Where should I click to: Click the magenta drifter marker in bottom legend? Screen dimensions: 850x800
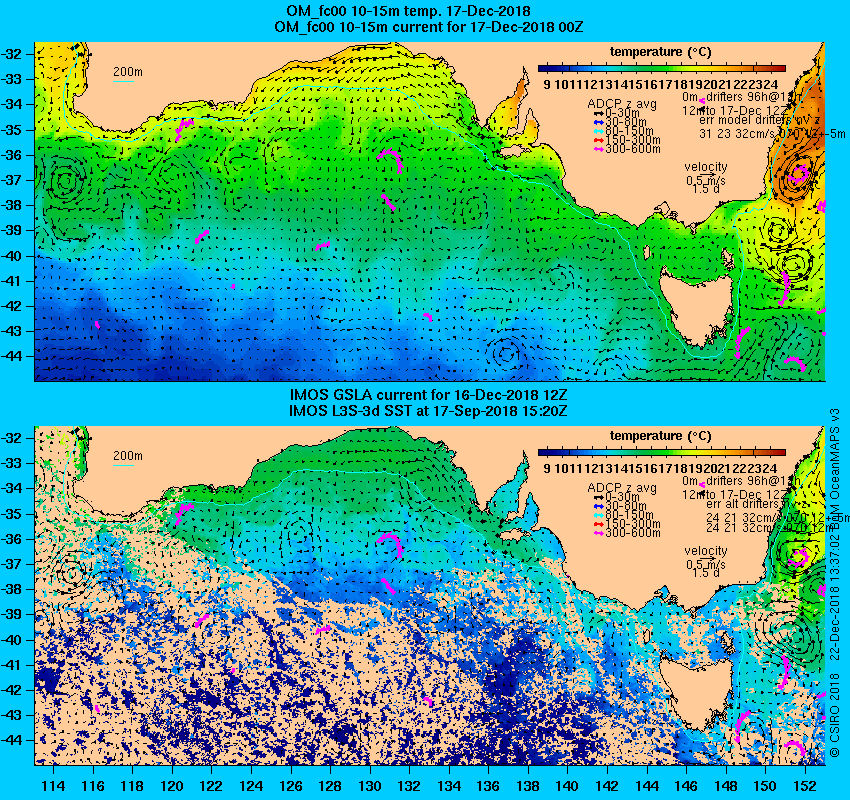(x=701, y=484)
